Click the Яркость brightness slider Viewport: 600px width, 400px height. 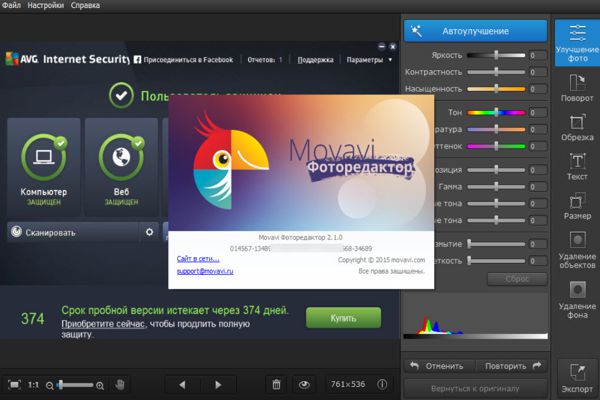click(x=496, y=55)
